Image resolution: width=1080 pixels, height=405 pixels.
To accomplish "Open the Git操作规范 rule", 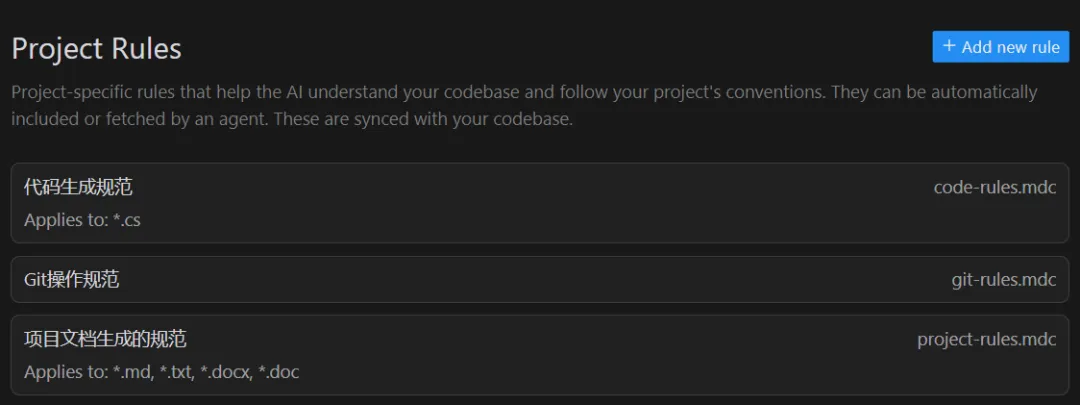I will click(x=71, y=280).
